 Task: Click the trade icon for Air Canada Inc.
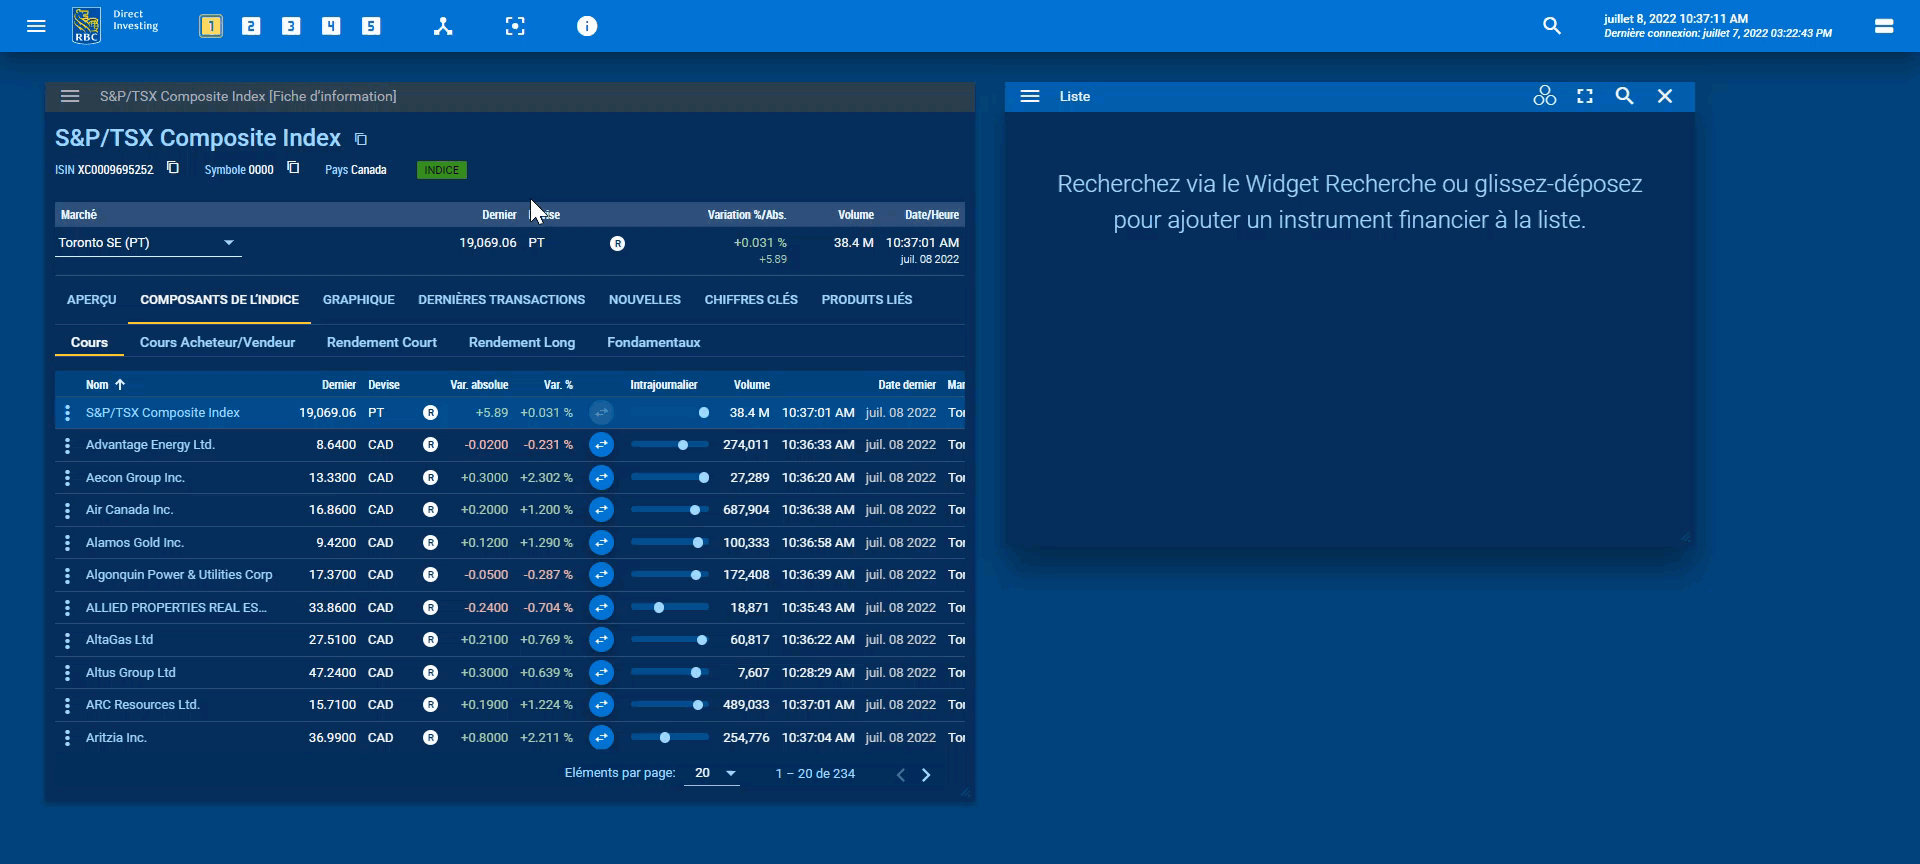click(601, 510)
